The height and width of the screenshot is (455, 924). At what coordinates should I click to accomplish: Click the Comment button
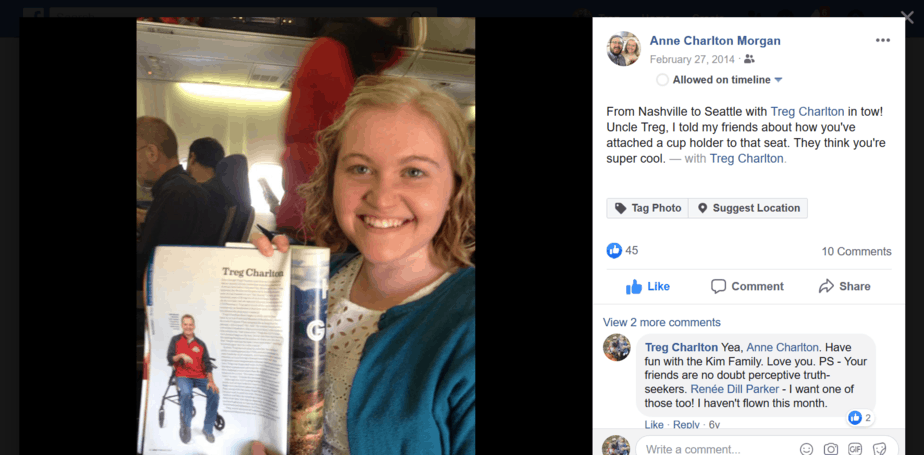tap(747, 286)
